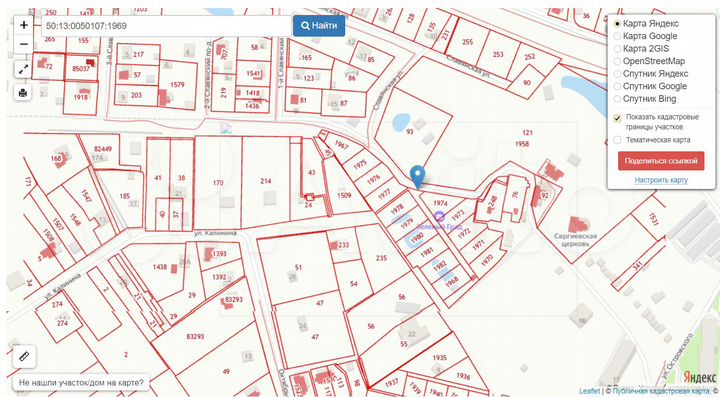Select parcel 54 on the map
The height and width of the screenshot is (398, 720).
[x=354, y=284]
